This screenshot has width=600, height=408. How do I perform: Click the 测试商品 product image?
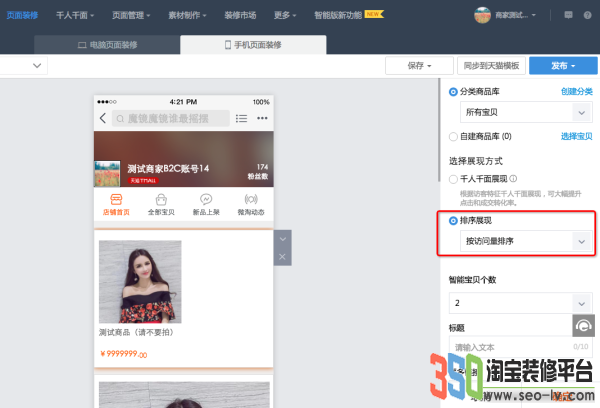coord(140,282)
